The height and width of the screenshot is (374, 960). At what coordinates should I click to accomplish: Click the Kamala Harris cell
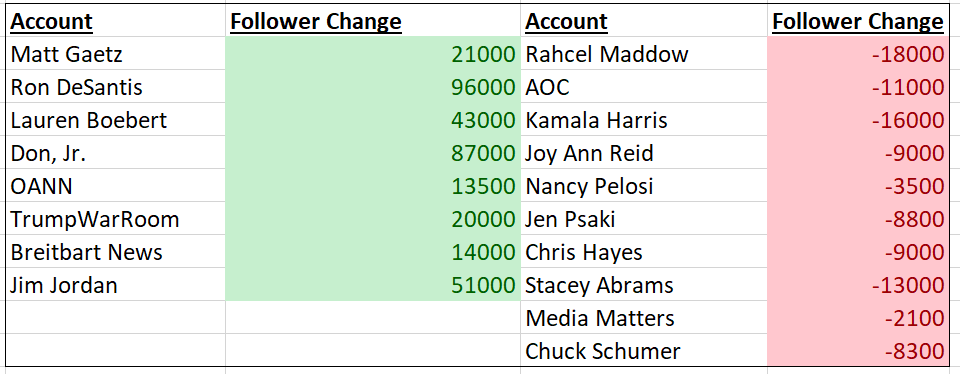point(644,120)
